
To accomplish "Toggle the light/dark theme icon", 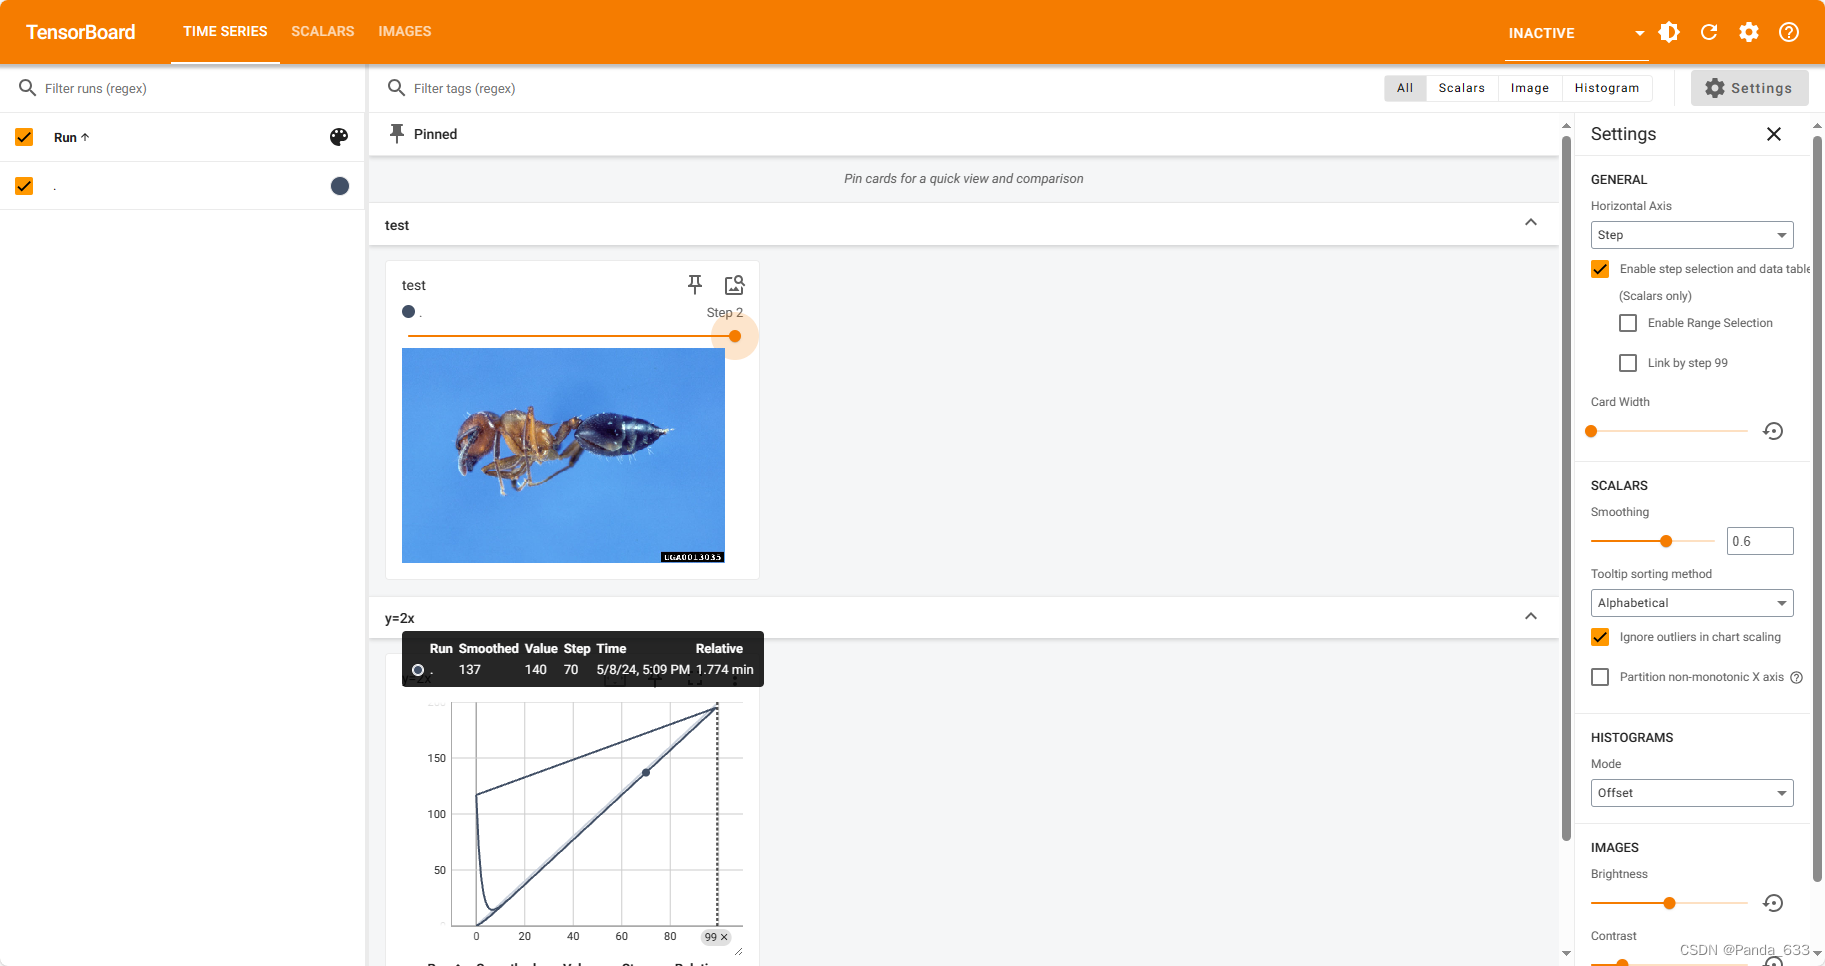I will pyautogui.click(x=1669, y=32).
